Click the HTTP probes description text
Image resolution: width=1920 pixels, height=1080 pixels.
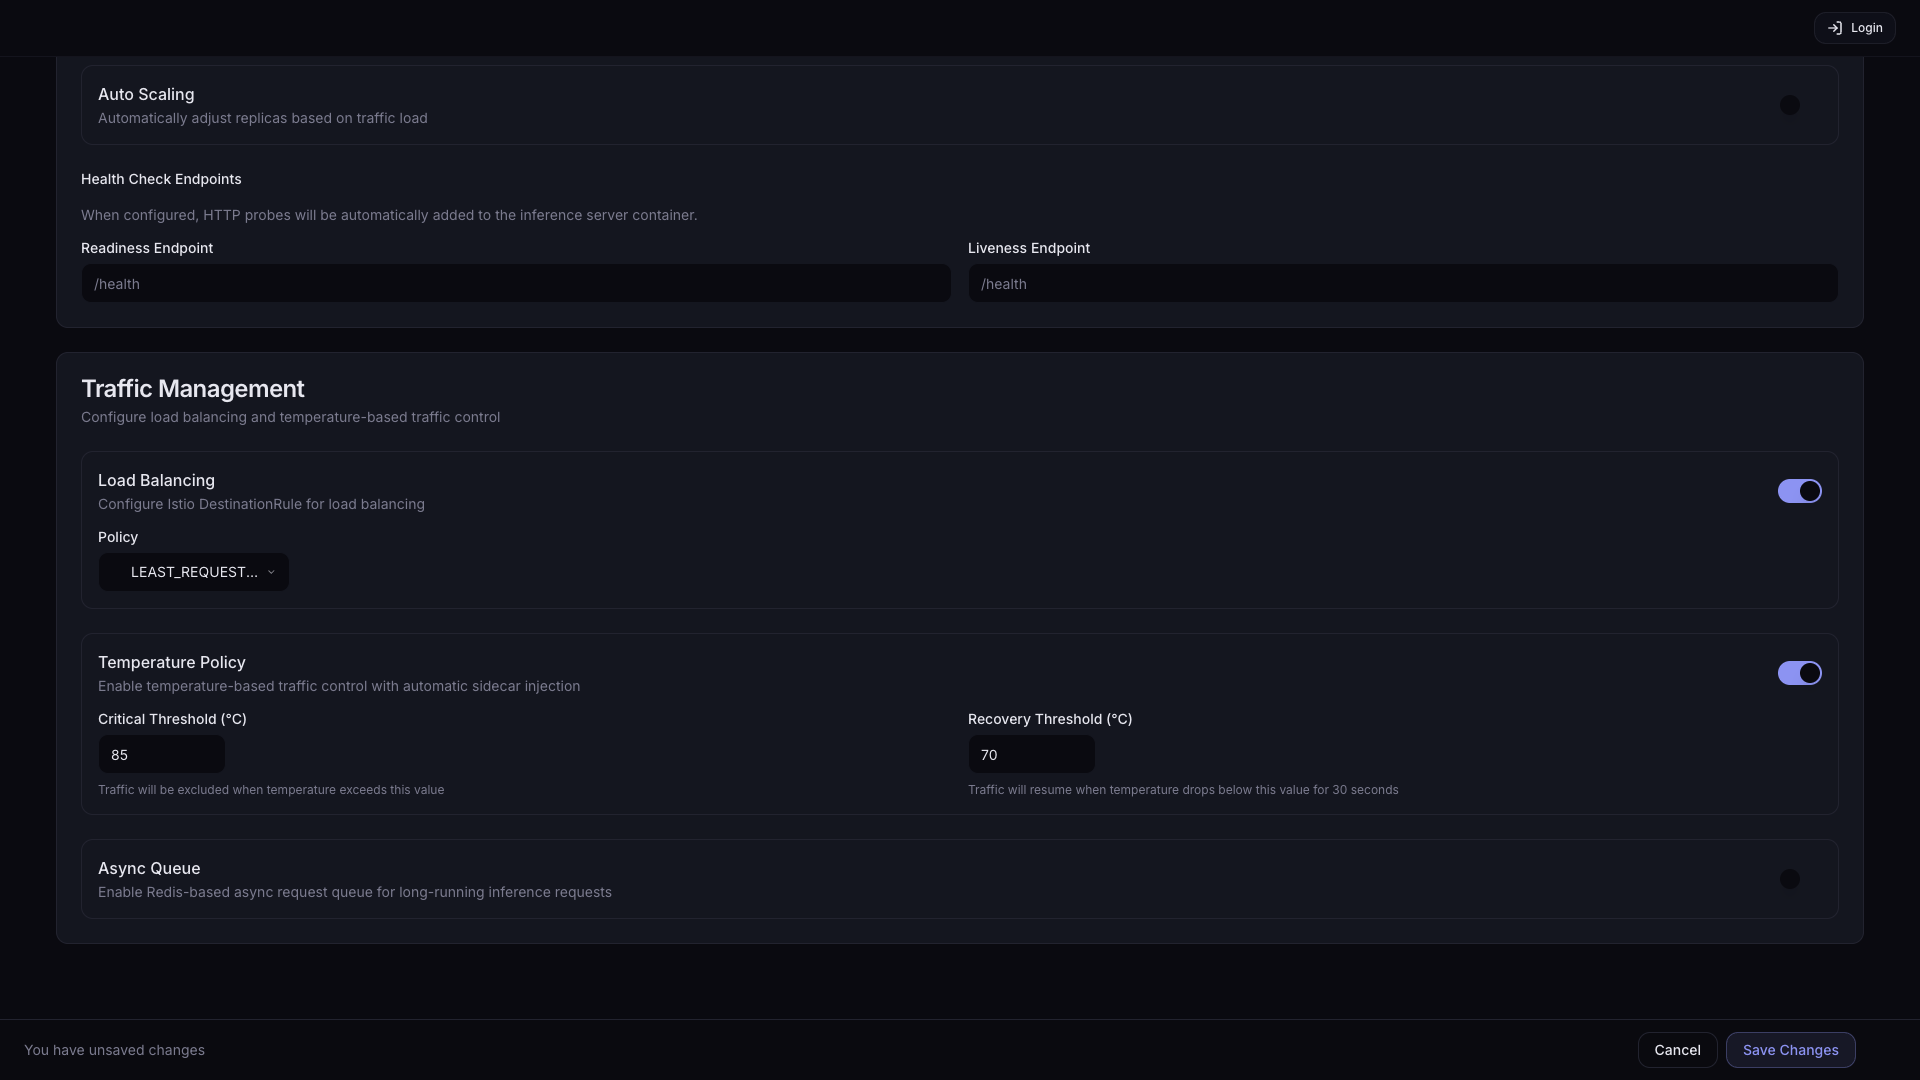click(x=389, y=215)
